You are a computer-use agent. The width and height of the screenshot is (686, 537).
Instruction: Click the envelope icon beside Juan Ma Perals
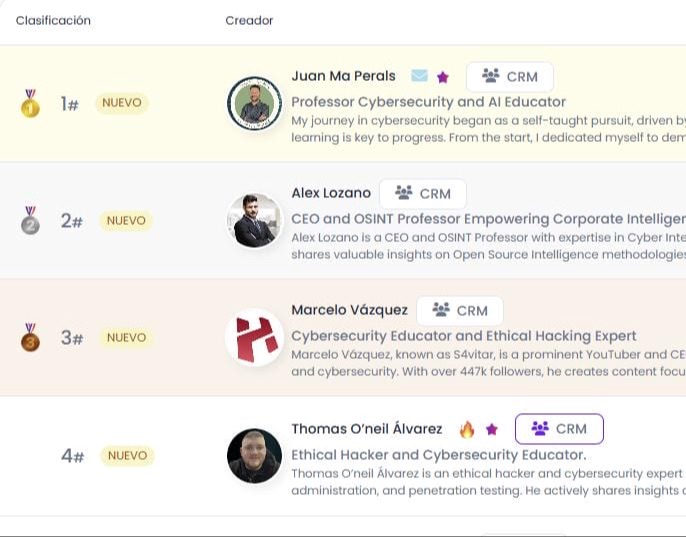pos(419,76)
